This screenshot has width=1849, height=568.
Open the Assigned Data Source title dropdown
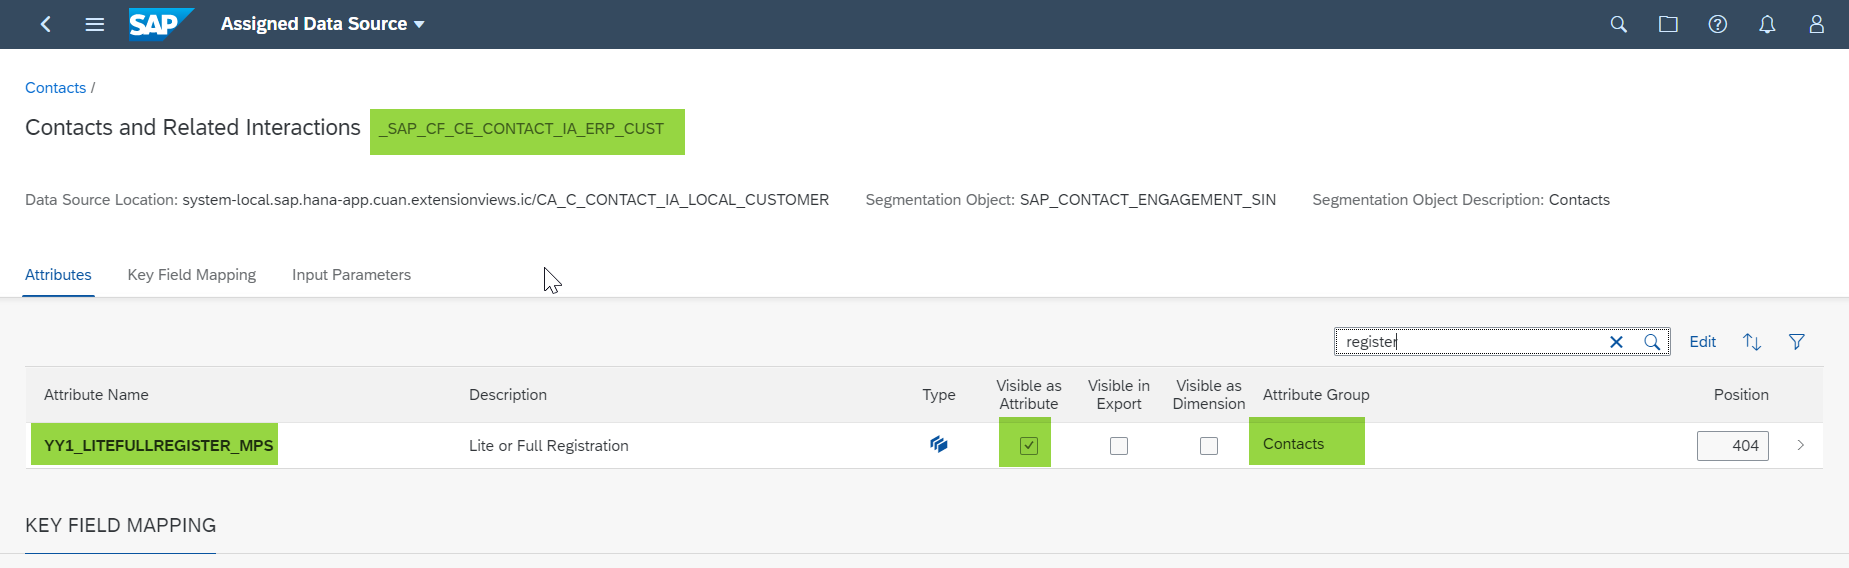pyautogui.click(x=322, y=24)
